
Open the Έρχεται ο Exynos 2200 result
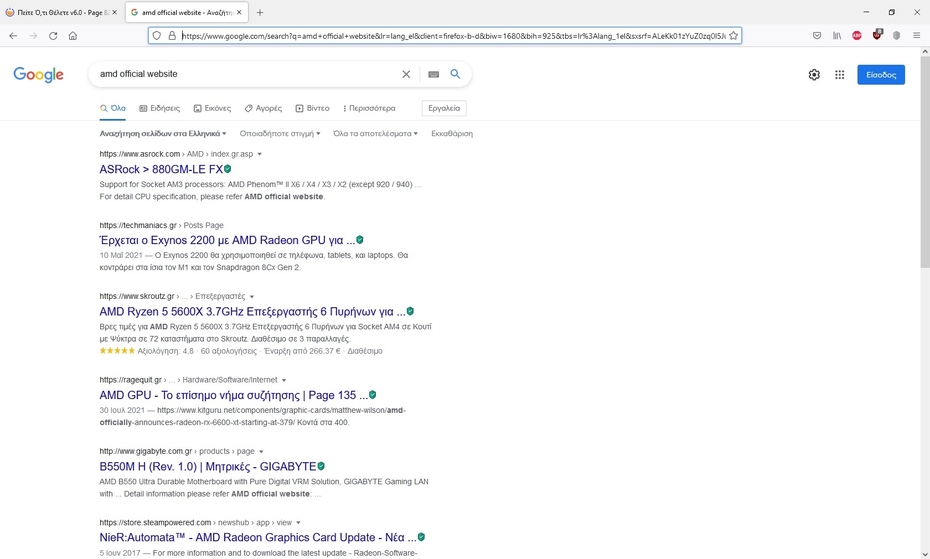(x=227, y=240)
